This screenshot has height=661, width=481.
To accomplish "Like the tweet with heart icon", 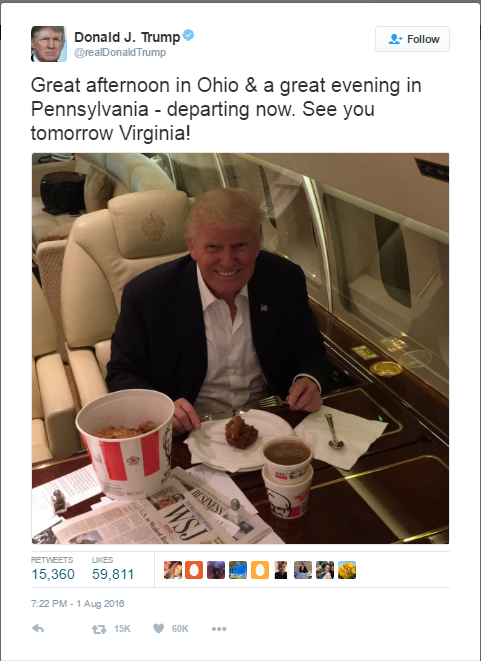I will tap(159, 629).
